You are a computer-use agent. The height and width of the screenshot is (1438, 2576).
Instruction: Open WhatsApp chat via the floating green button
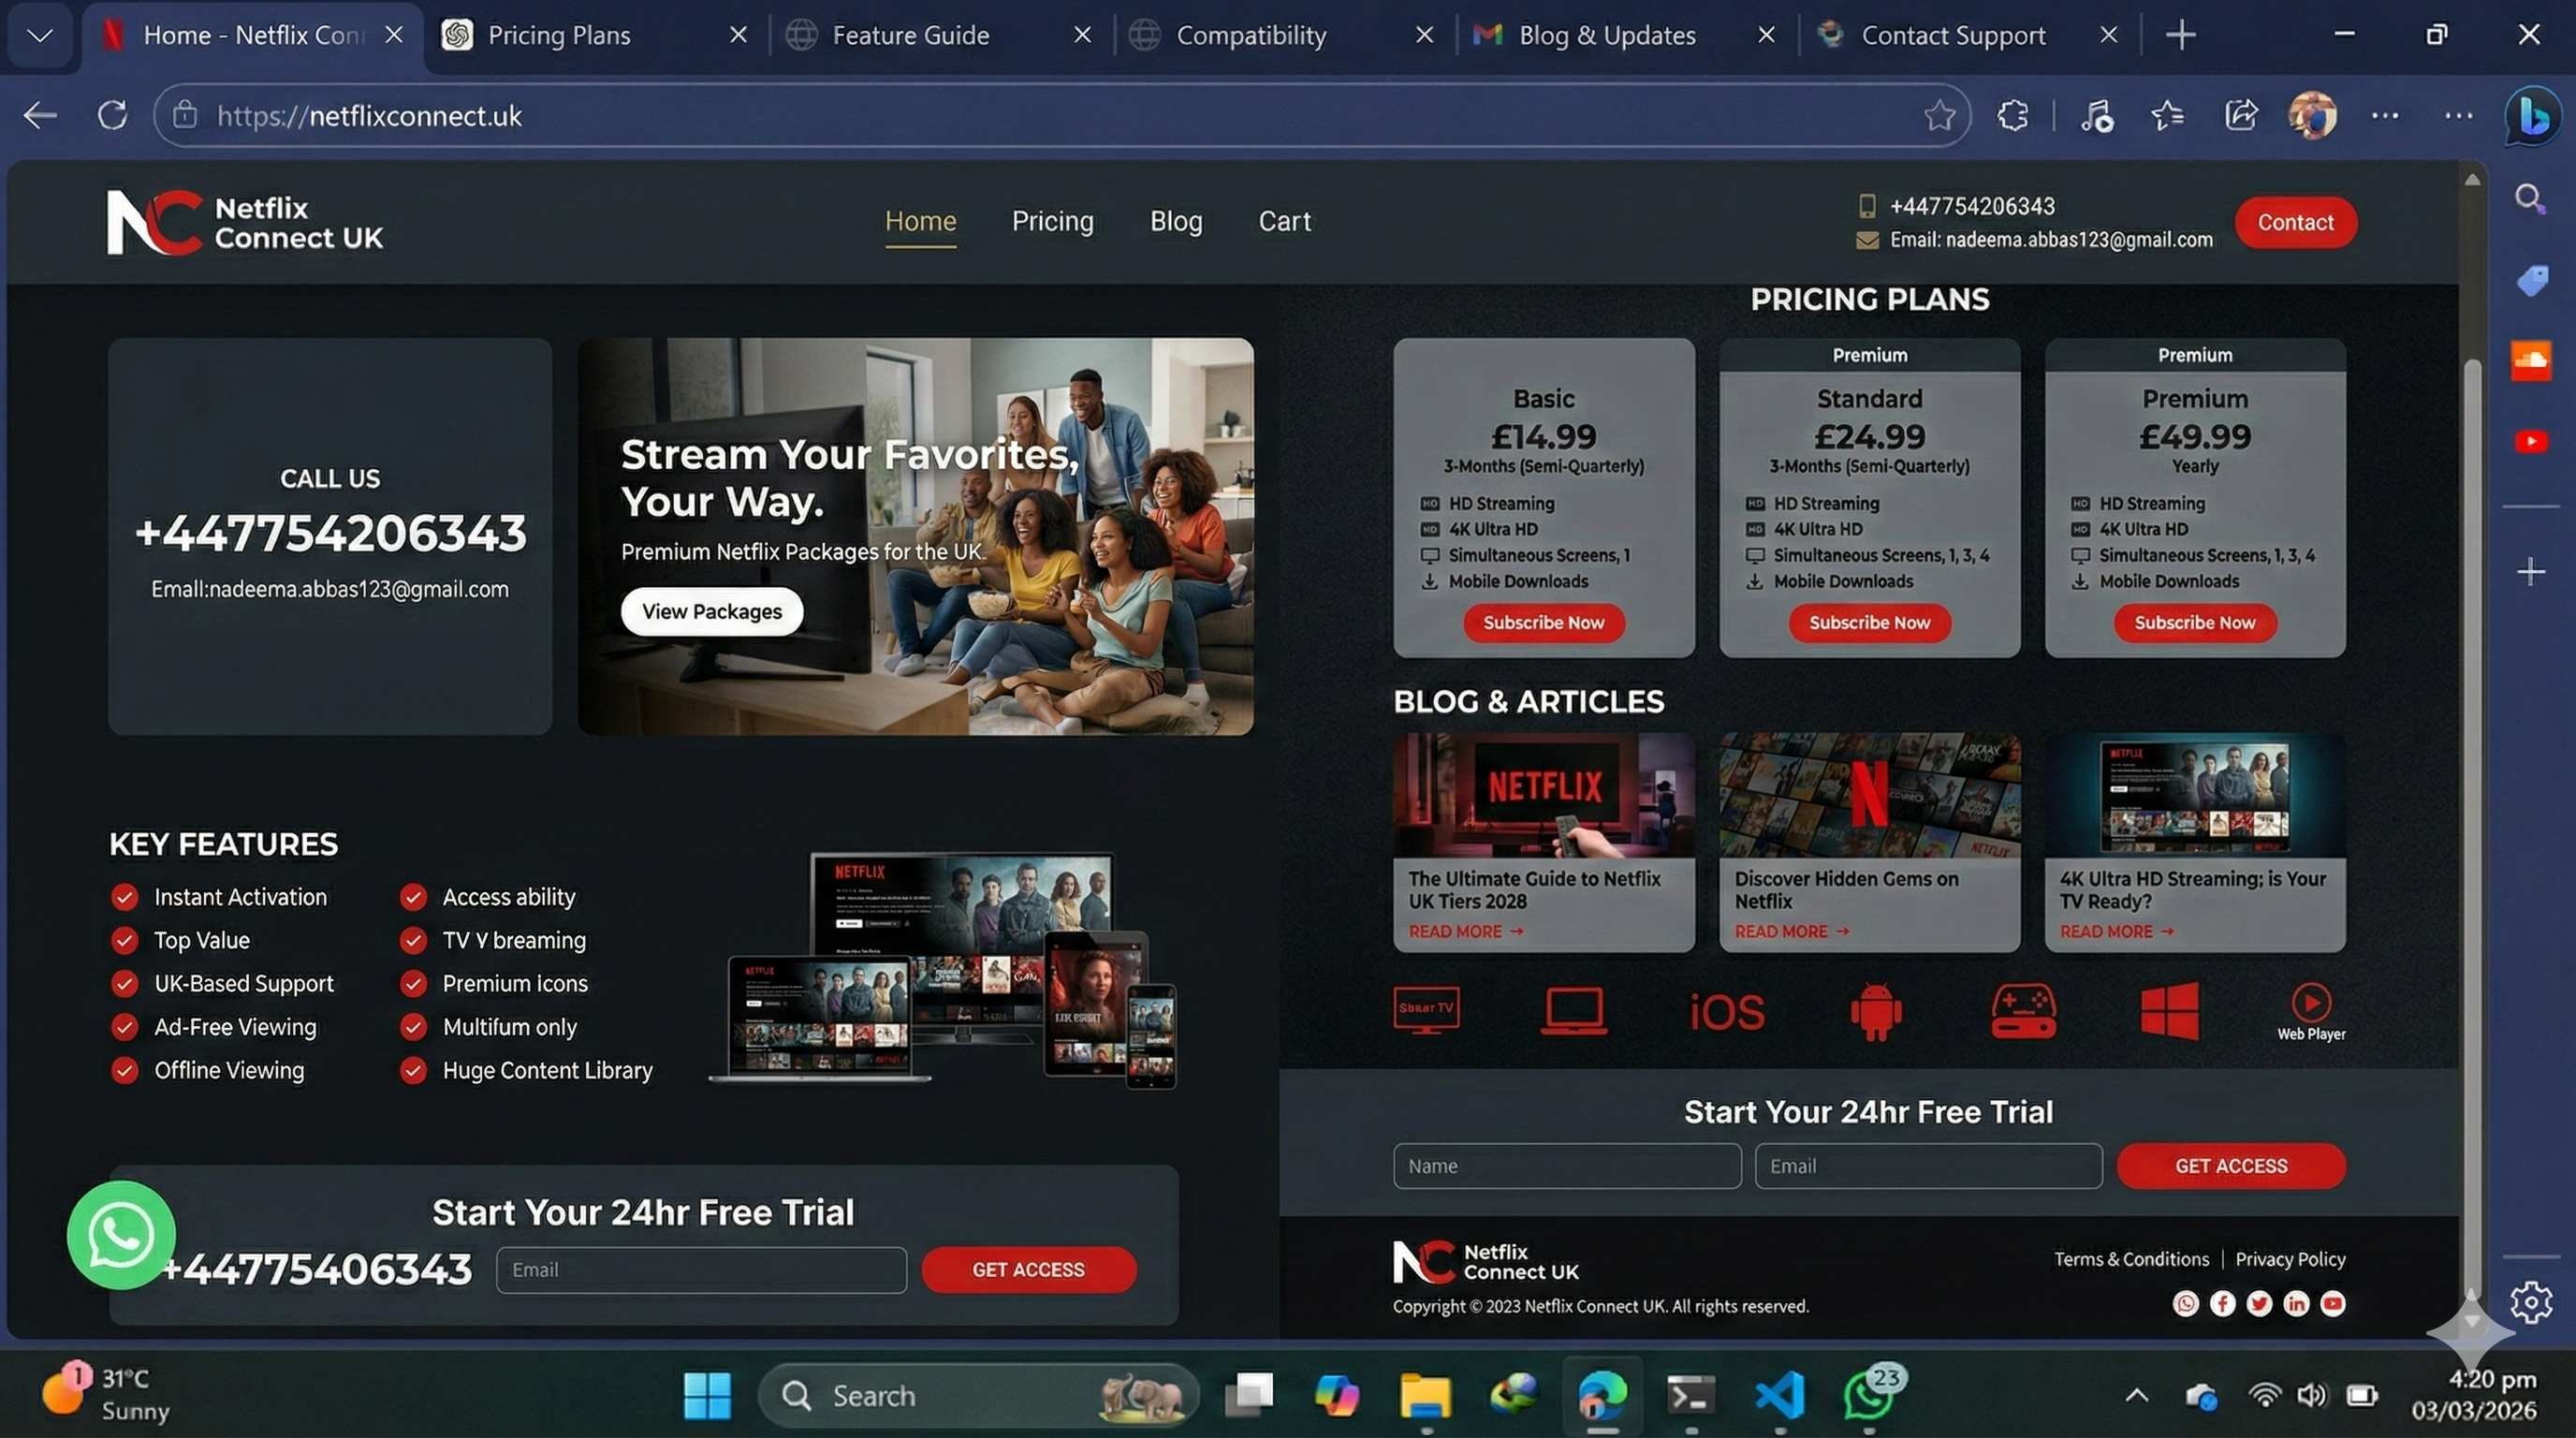120,1236
